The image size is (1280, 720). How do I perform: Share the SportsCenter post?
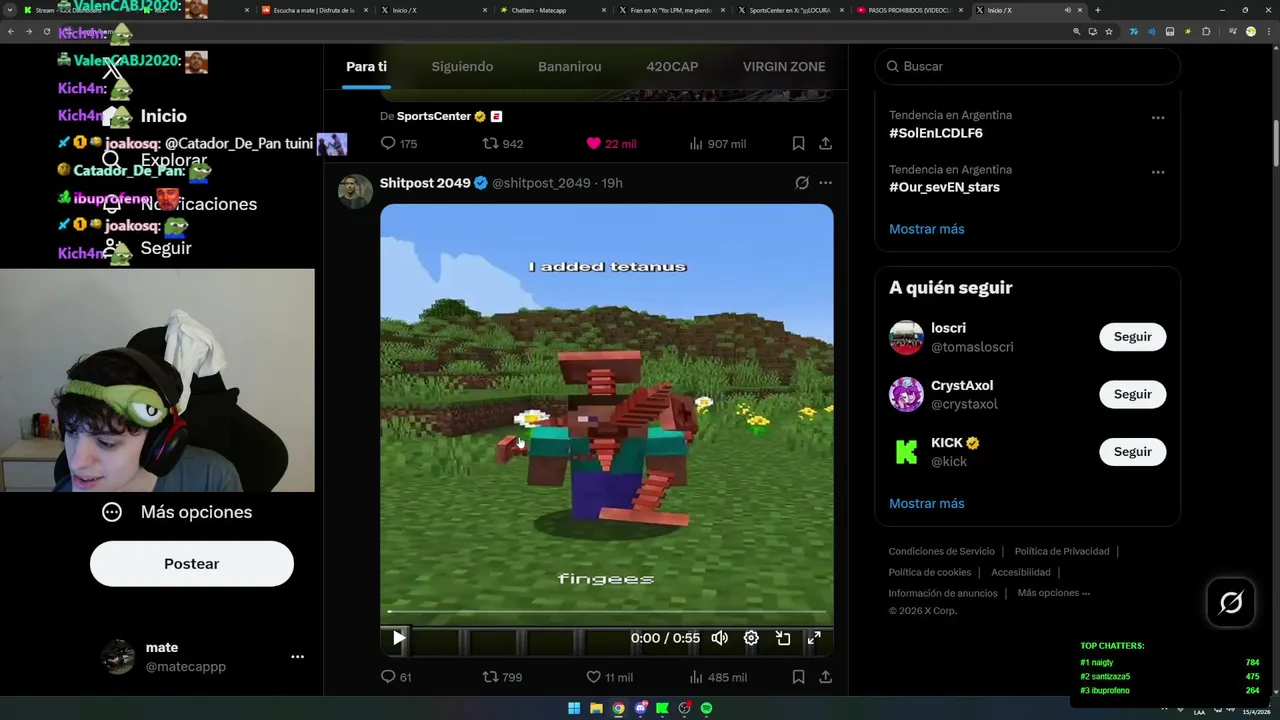[825, 144]
